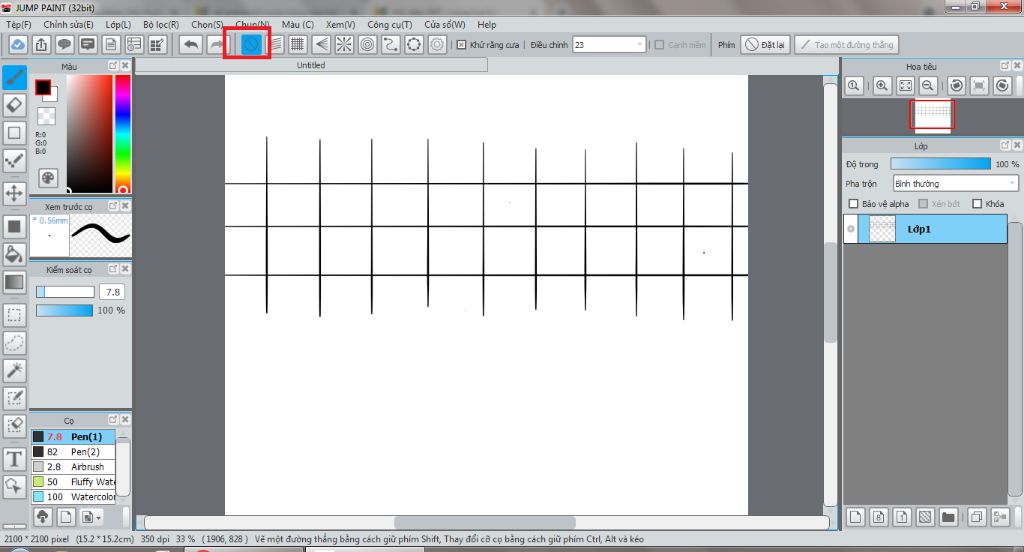Screen dimensions: 1024x552
Task: Select Airbrush in brush list
Action: pyautogui.click(x=73, y=466)
